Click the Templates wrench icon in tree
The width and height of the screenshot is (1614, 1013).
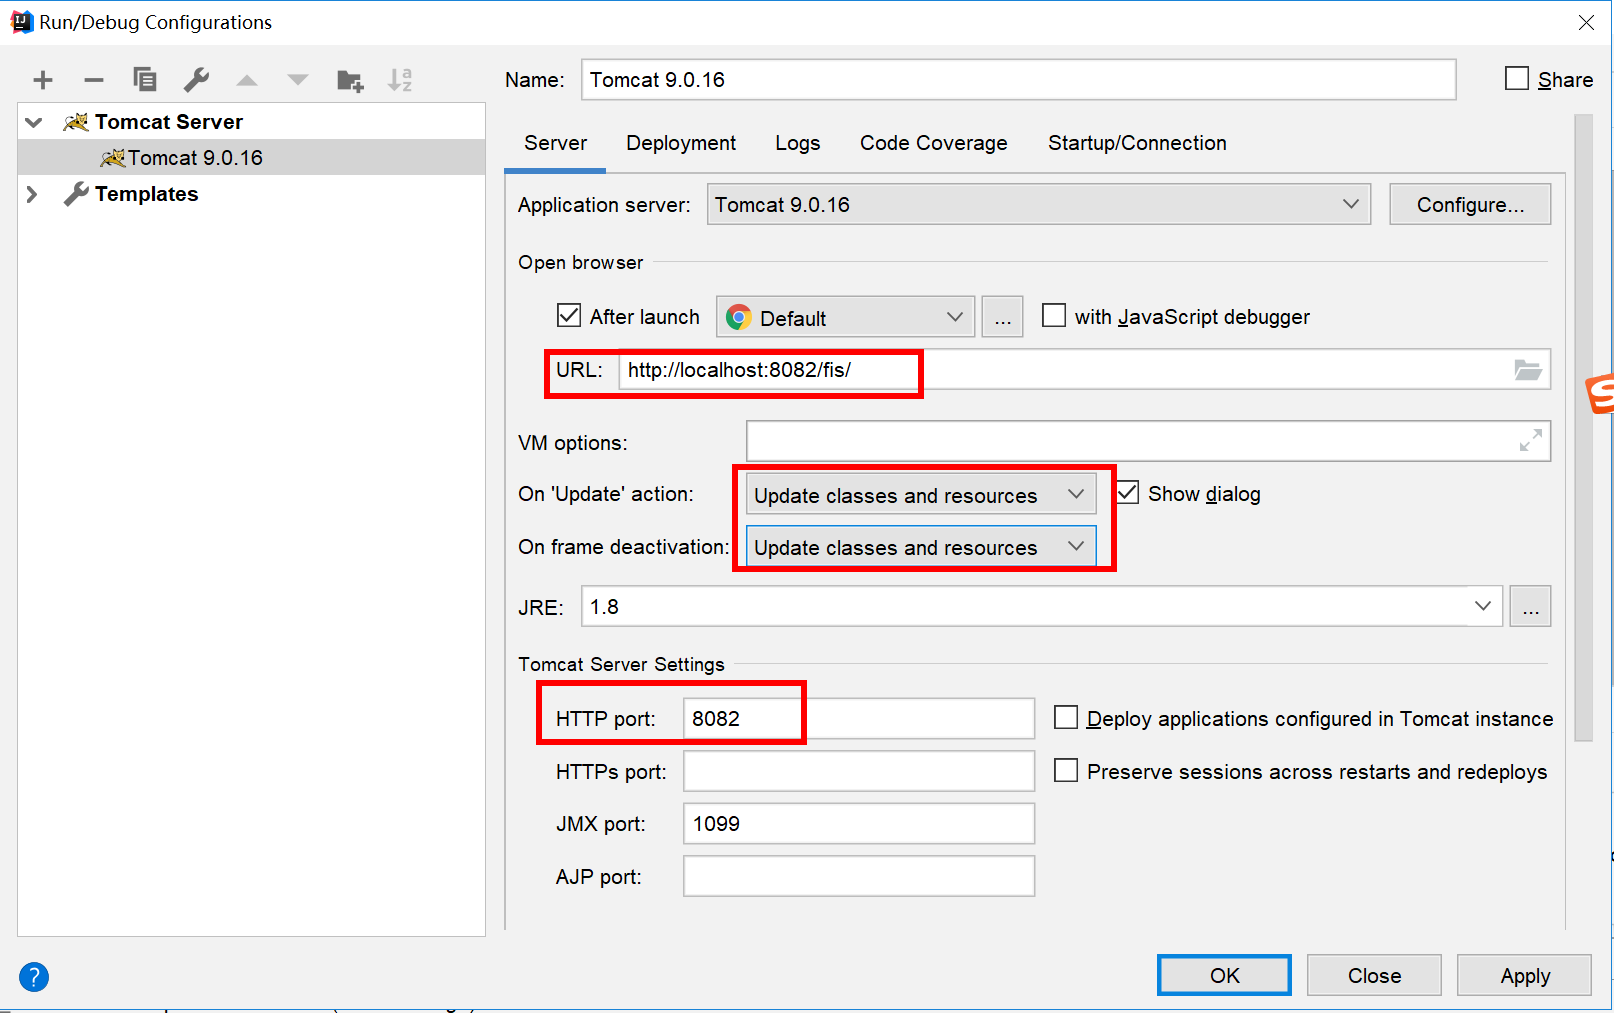click(76, 194)
